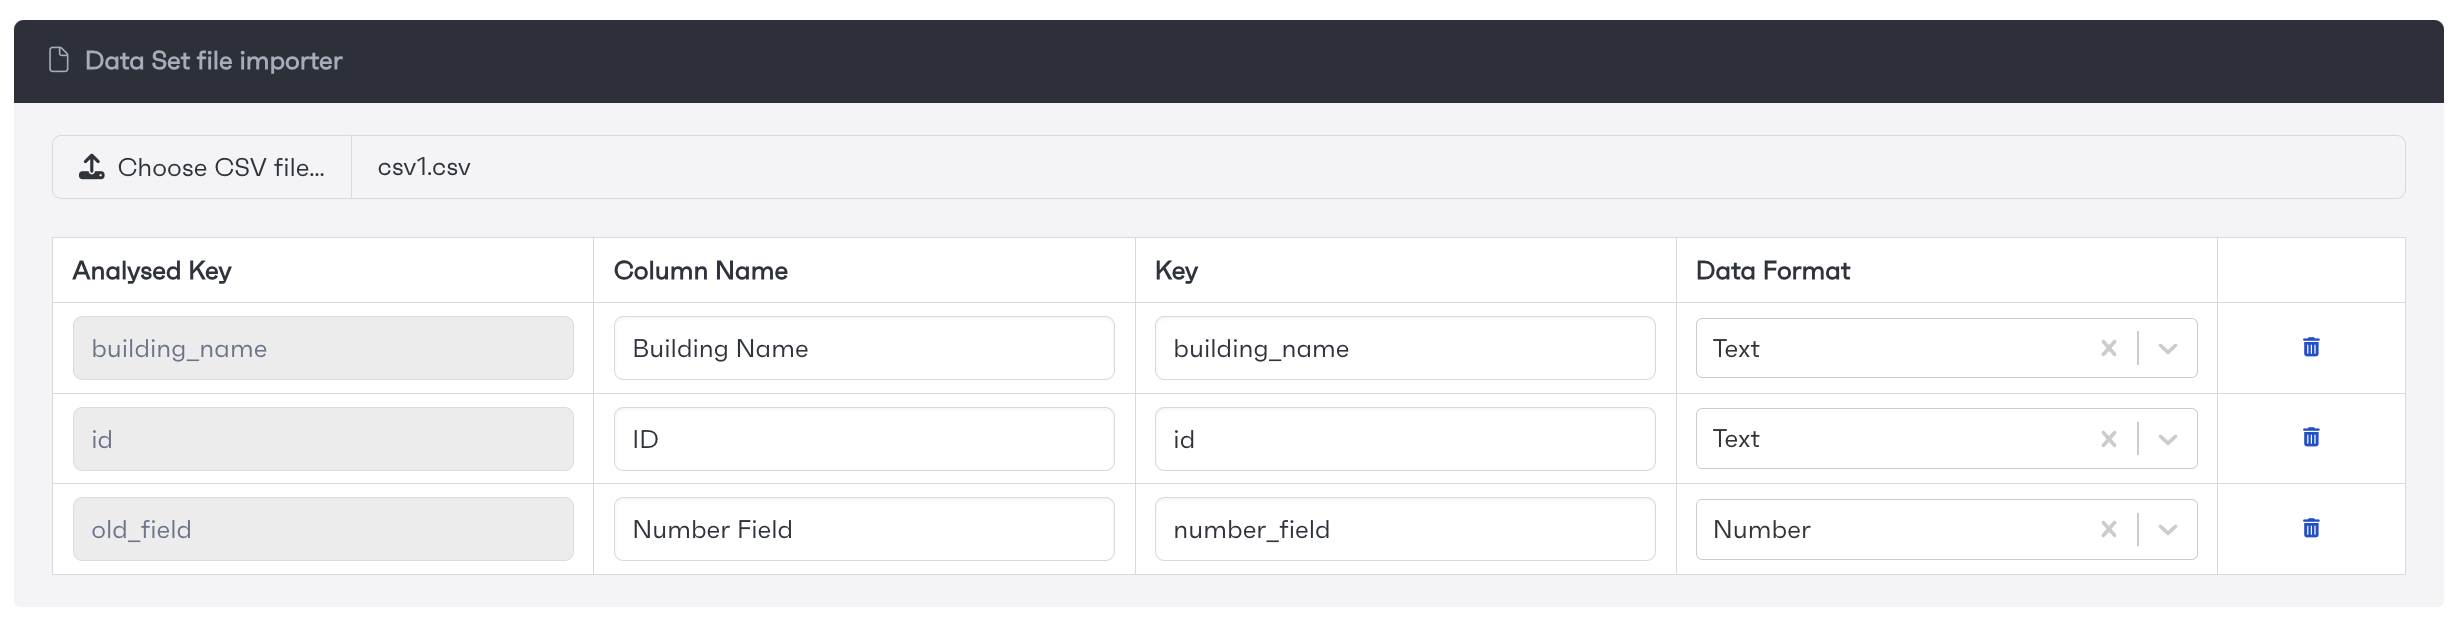Expand the Number data format dropdown

2167,529
